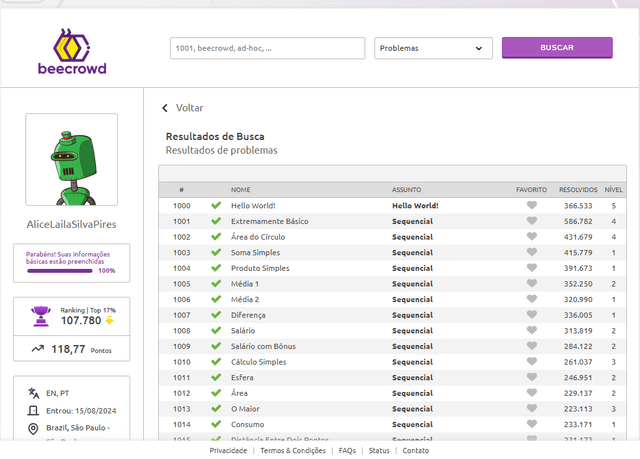Click the language translate icon

pos(33,393)
